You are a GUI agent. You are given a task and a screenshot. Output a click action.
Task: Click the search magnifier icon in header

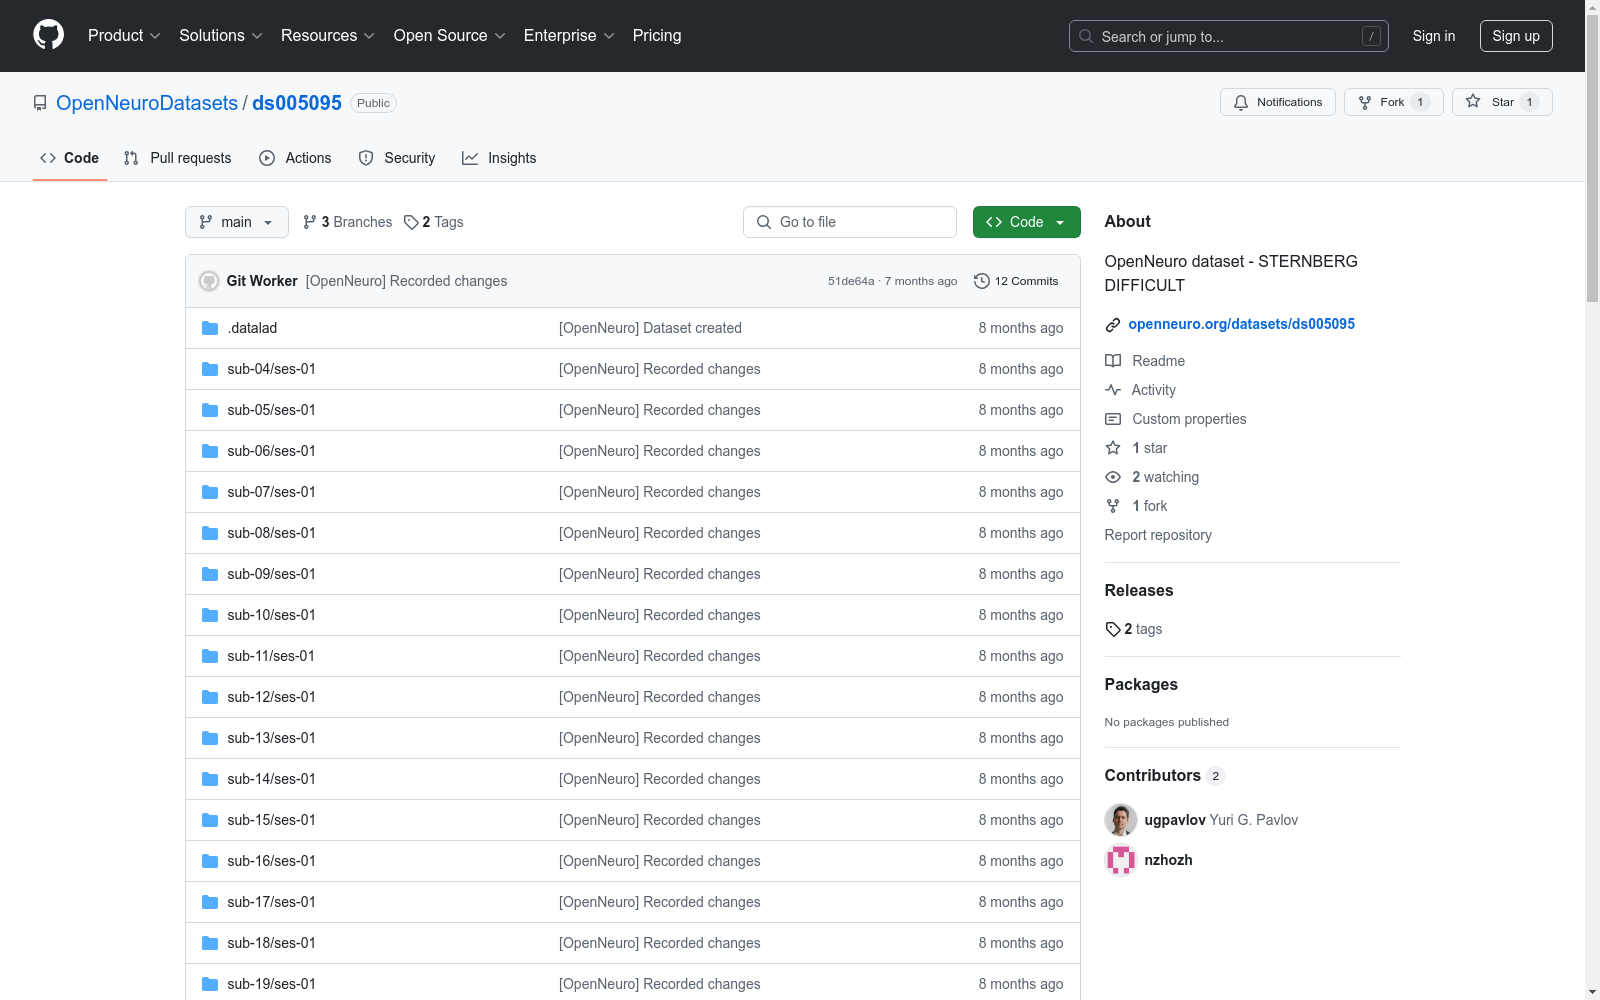1086,36
